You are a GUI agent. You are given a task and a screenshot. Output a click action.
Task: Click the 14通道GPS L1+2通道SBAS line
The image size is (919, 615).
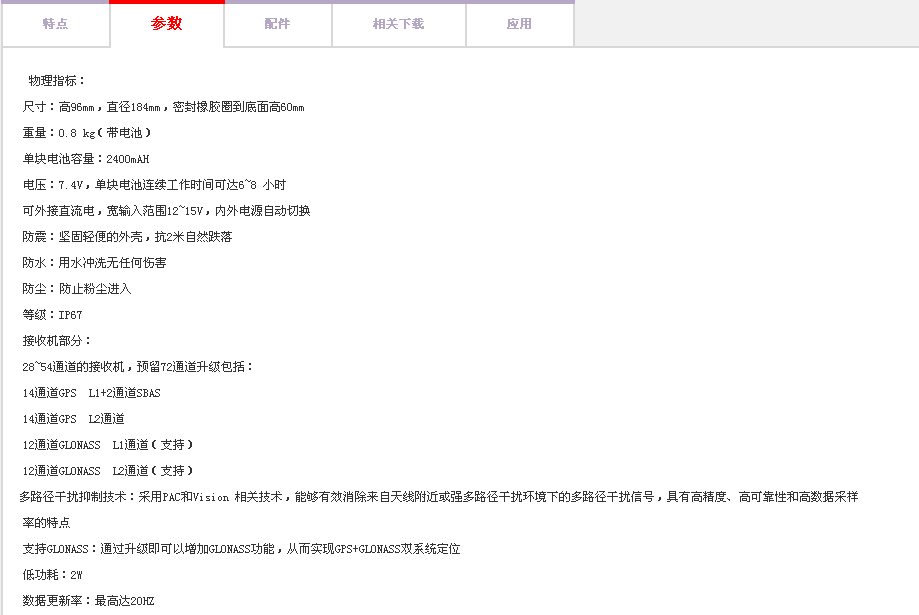[x=91, y=393]
